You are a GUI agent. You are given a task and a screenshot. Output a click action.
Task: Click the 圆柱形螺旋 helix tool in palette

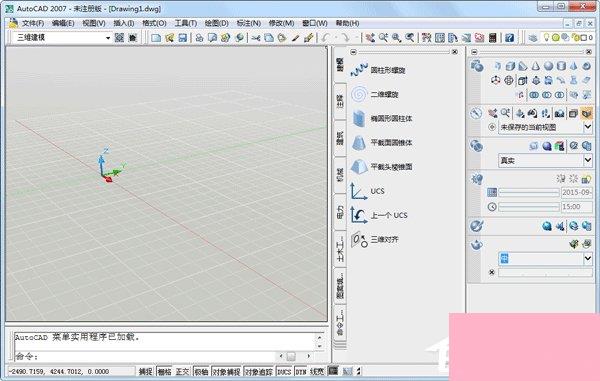[x=378, y=70]
